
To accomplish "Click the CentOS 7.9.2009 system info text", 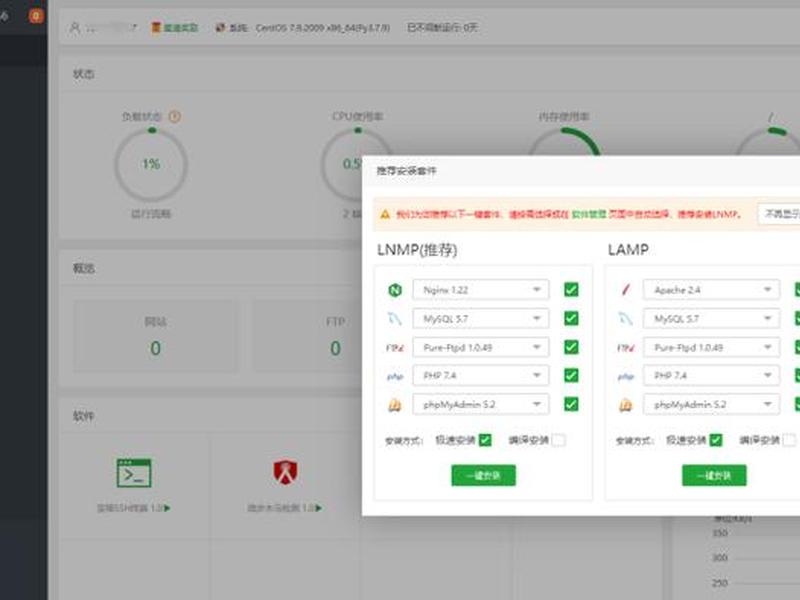I will click(322, 28).
